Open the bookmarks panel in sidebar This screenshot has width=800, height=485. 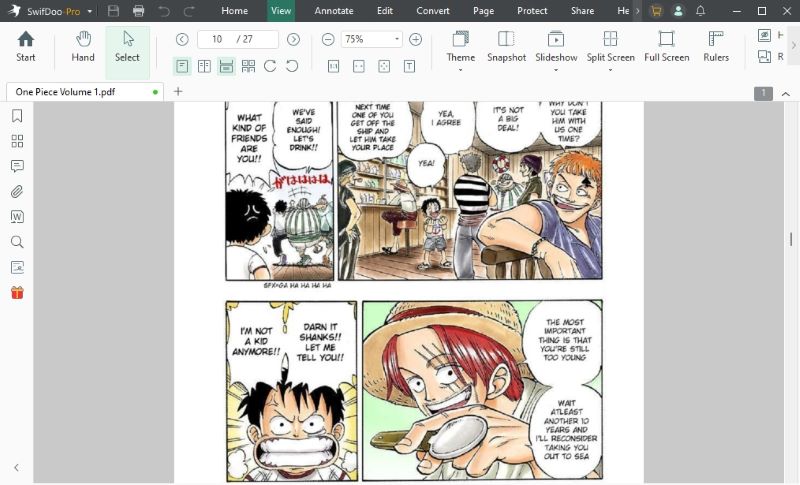(x=17, y=116)
